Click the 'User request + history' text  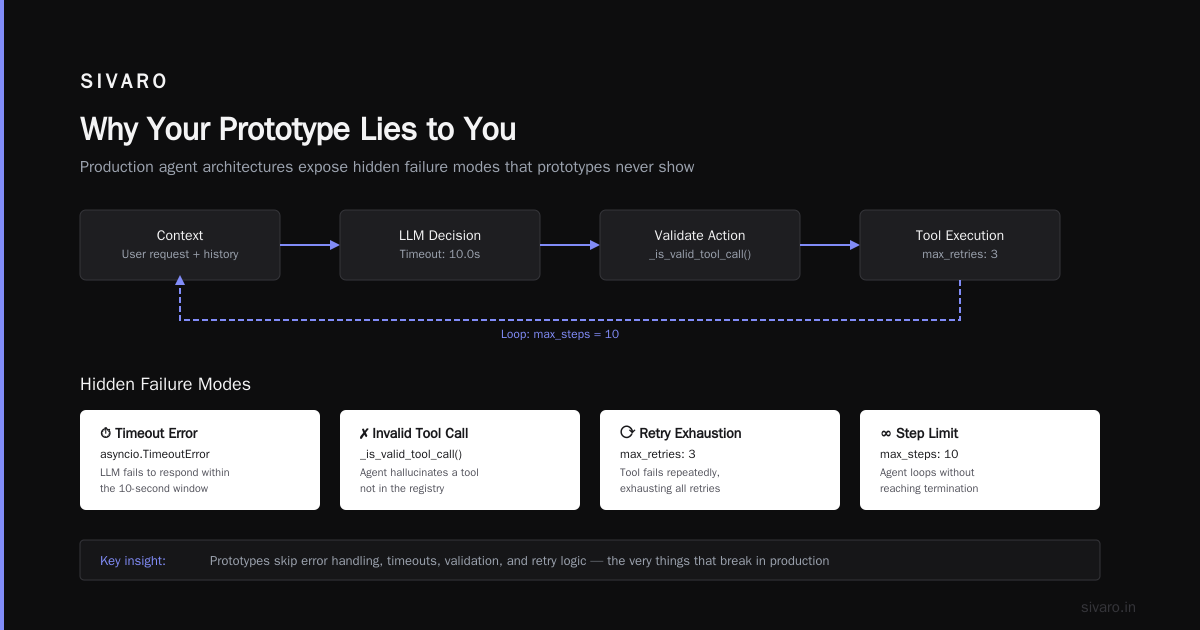point(180,255)
